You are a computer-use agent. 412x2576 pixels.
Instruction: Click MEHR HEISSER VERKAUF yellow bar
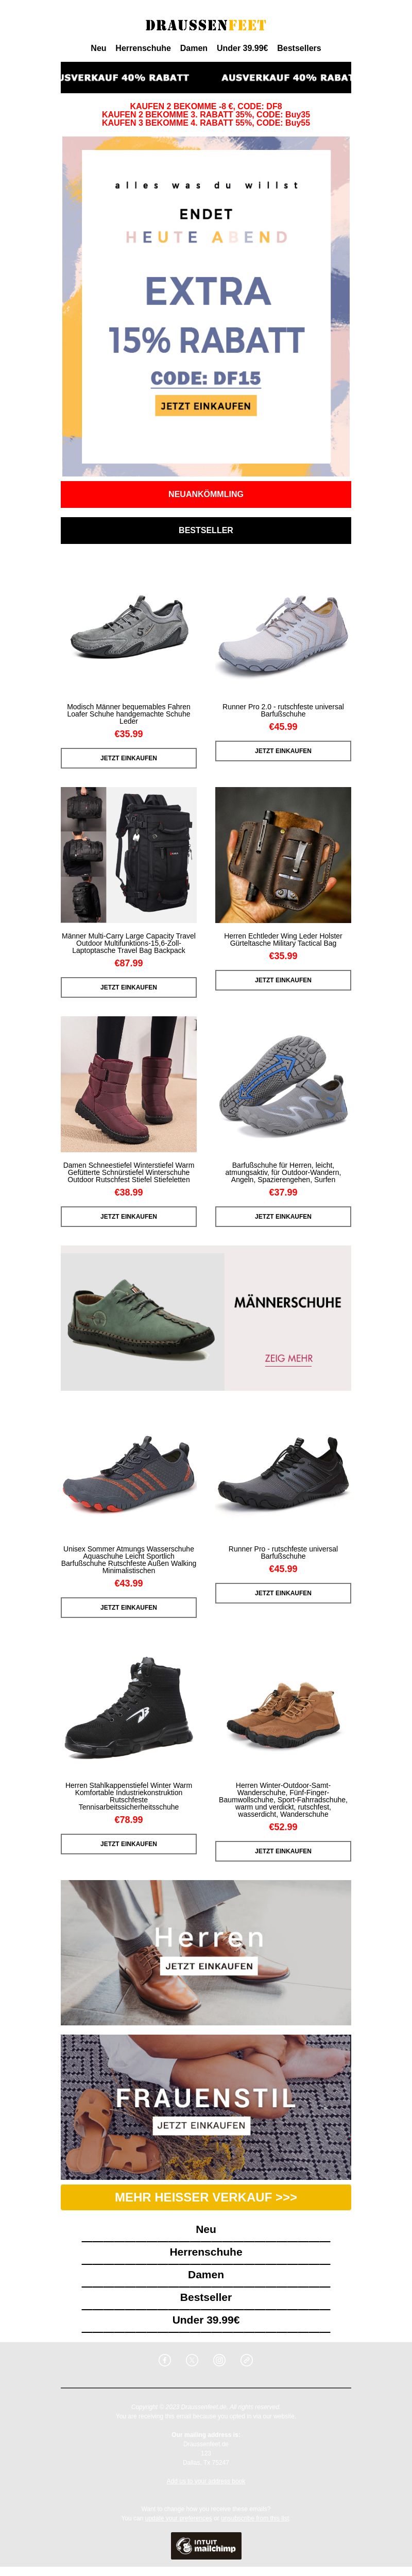206,2197
